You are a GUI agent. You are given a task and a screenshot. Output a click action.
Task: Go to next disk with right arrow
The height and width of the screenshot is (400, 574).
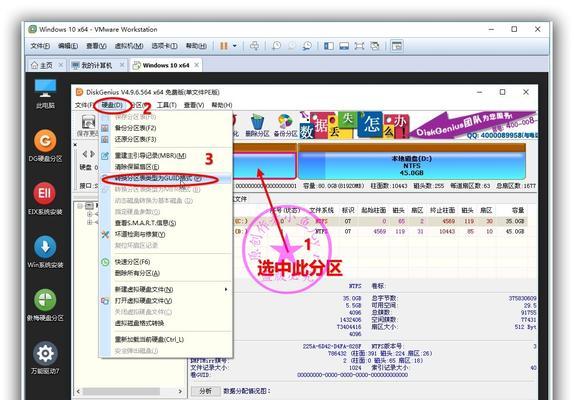click(x=93, y=154)
